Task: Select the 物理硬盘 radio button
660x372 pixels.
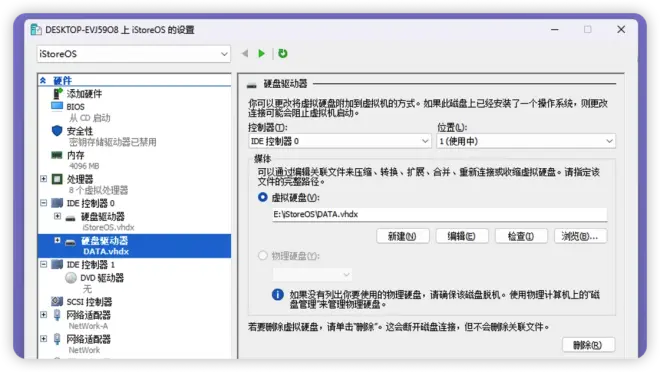Action: [263, 255]
